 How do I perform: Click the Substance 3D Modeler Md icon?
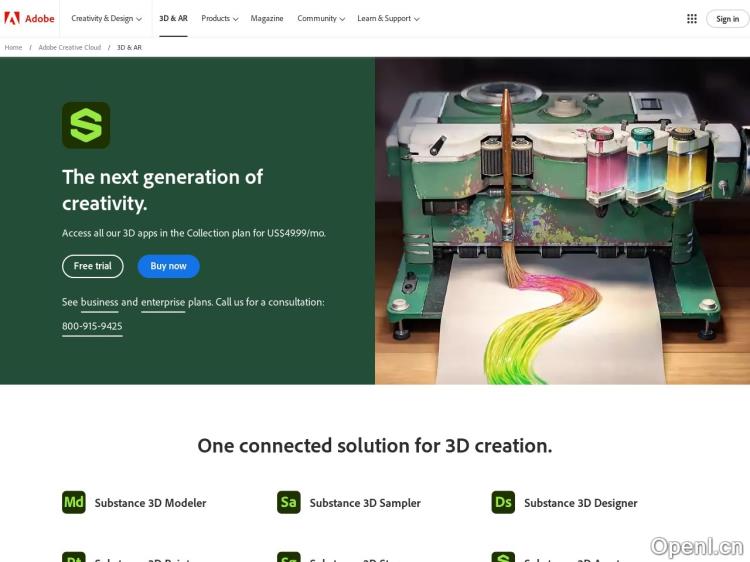(74, 502)
